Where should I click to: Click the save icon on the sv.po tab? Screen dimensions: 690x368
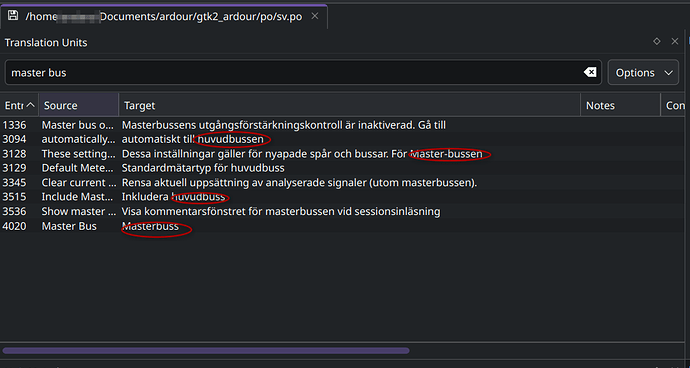click(13, 16)
